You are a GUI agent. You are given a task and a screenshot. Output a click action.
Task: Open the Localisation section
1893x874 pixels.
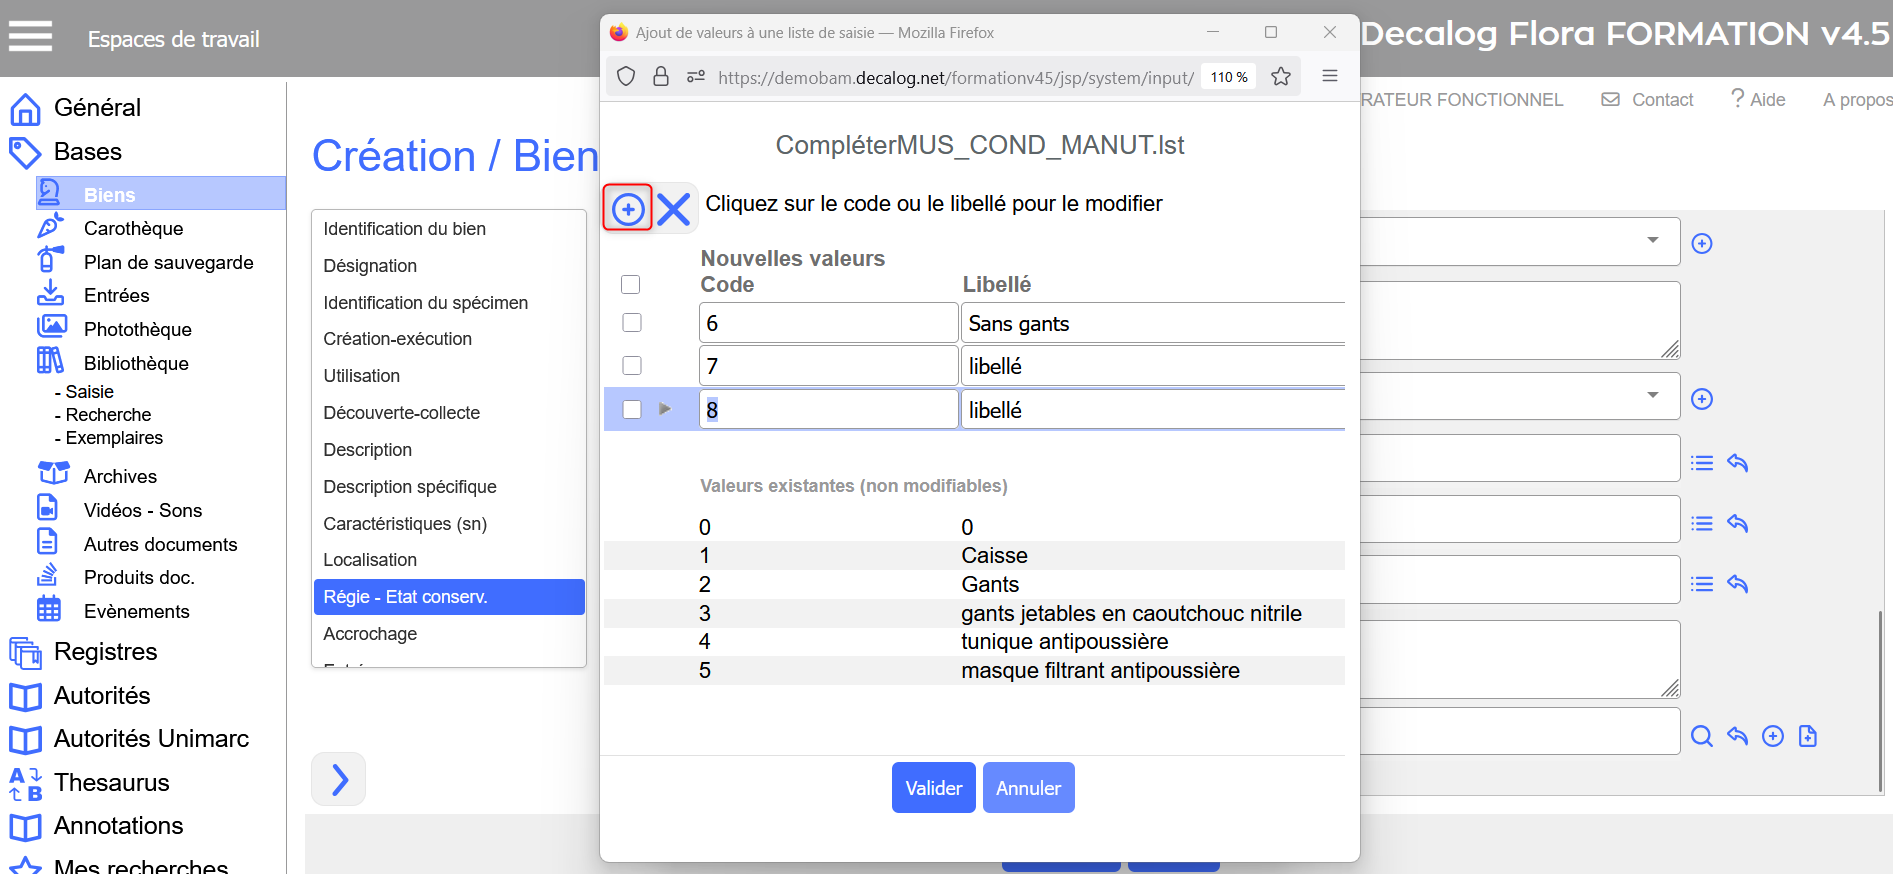(370, 560)
